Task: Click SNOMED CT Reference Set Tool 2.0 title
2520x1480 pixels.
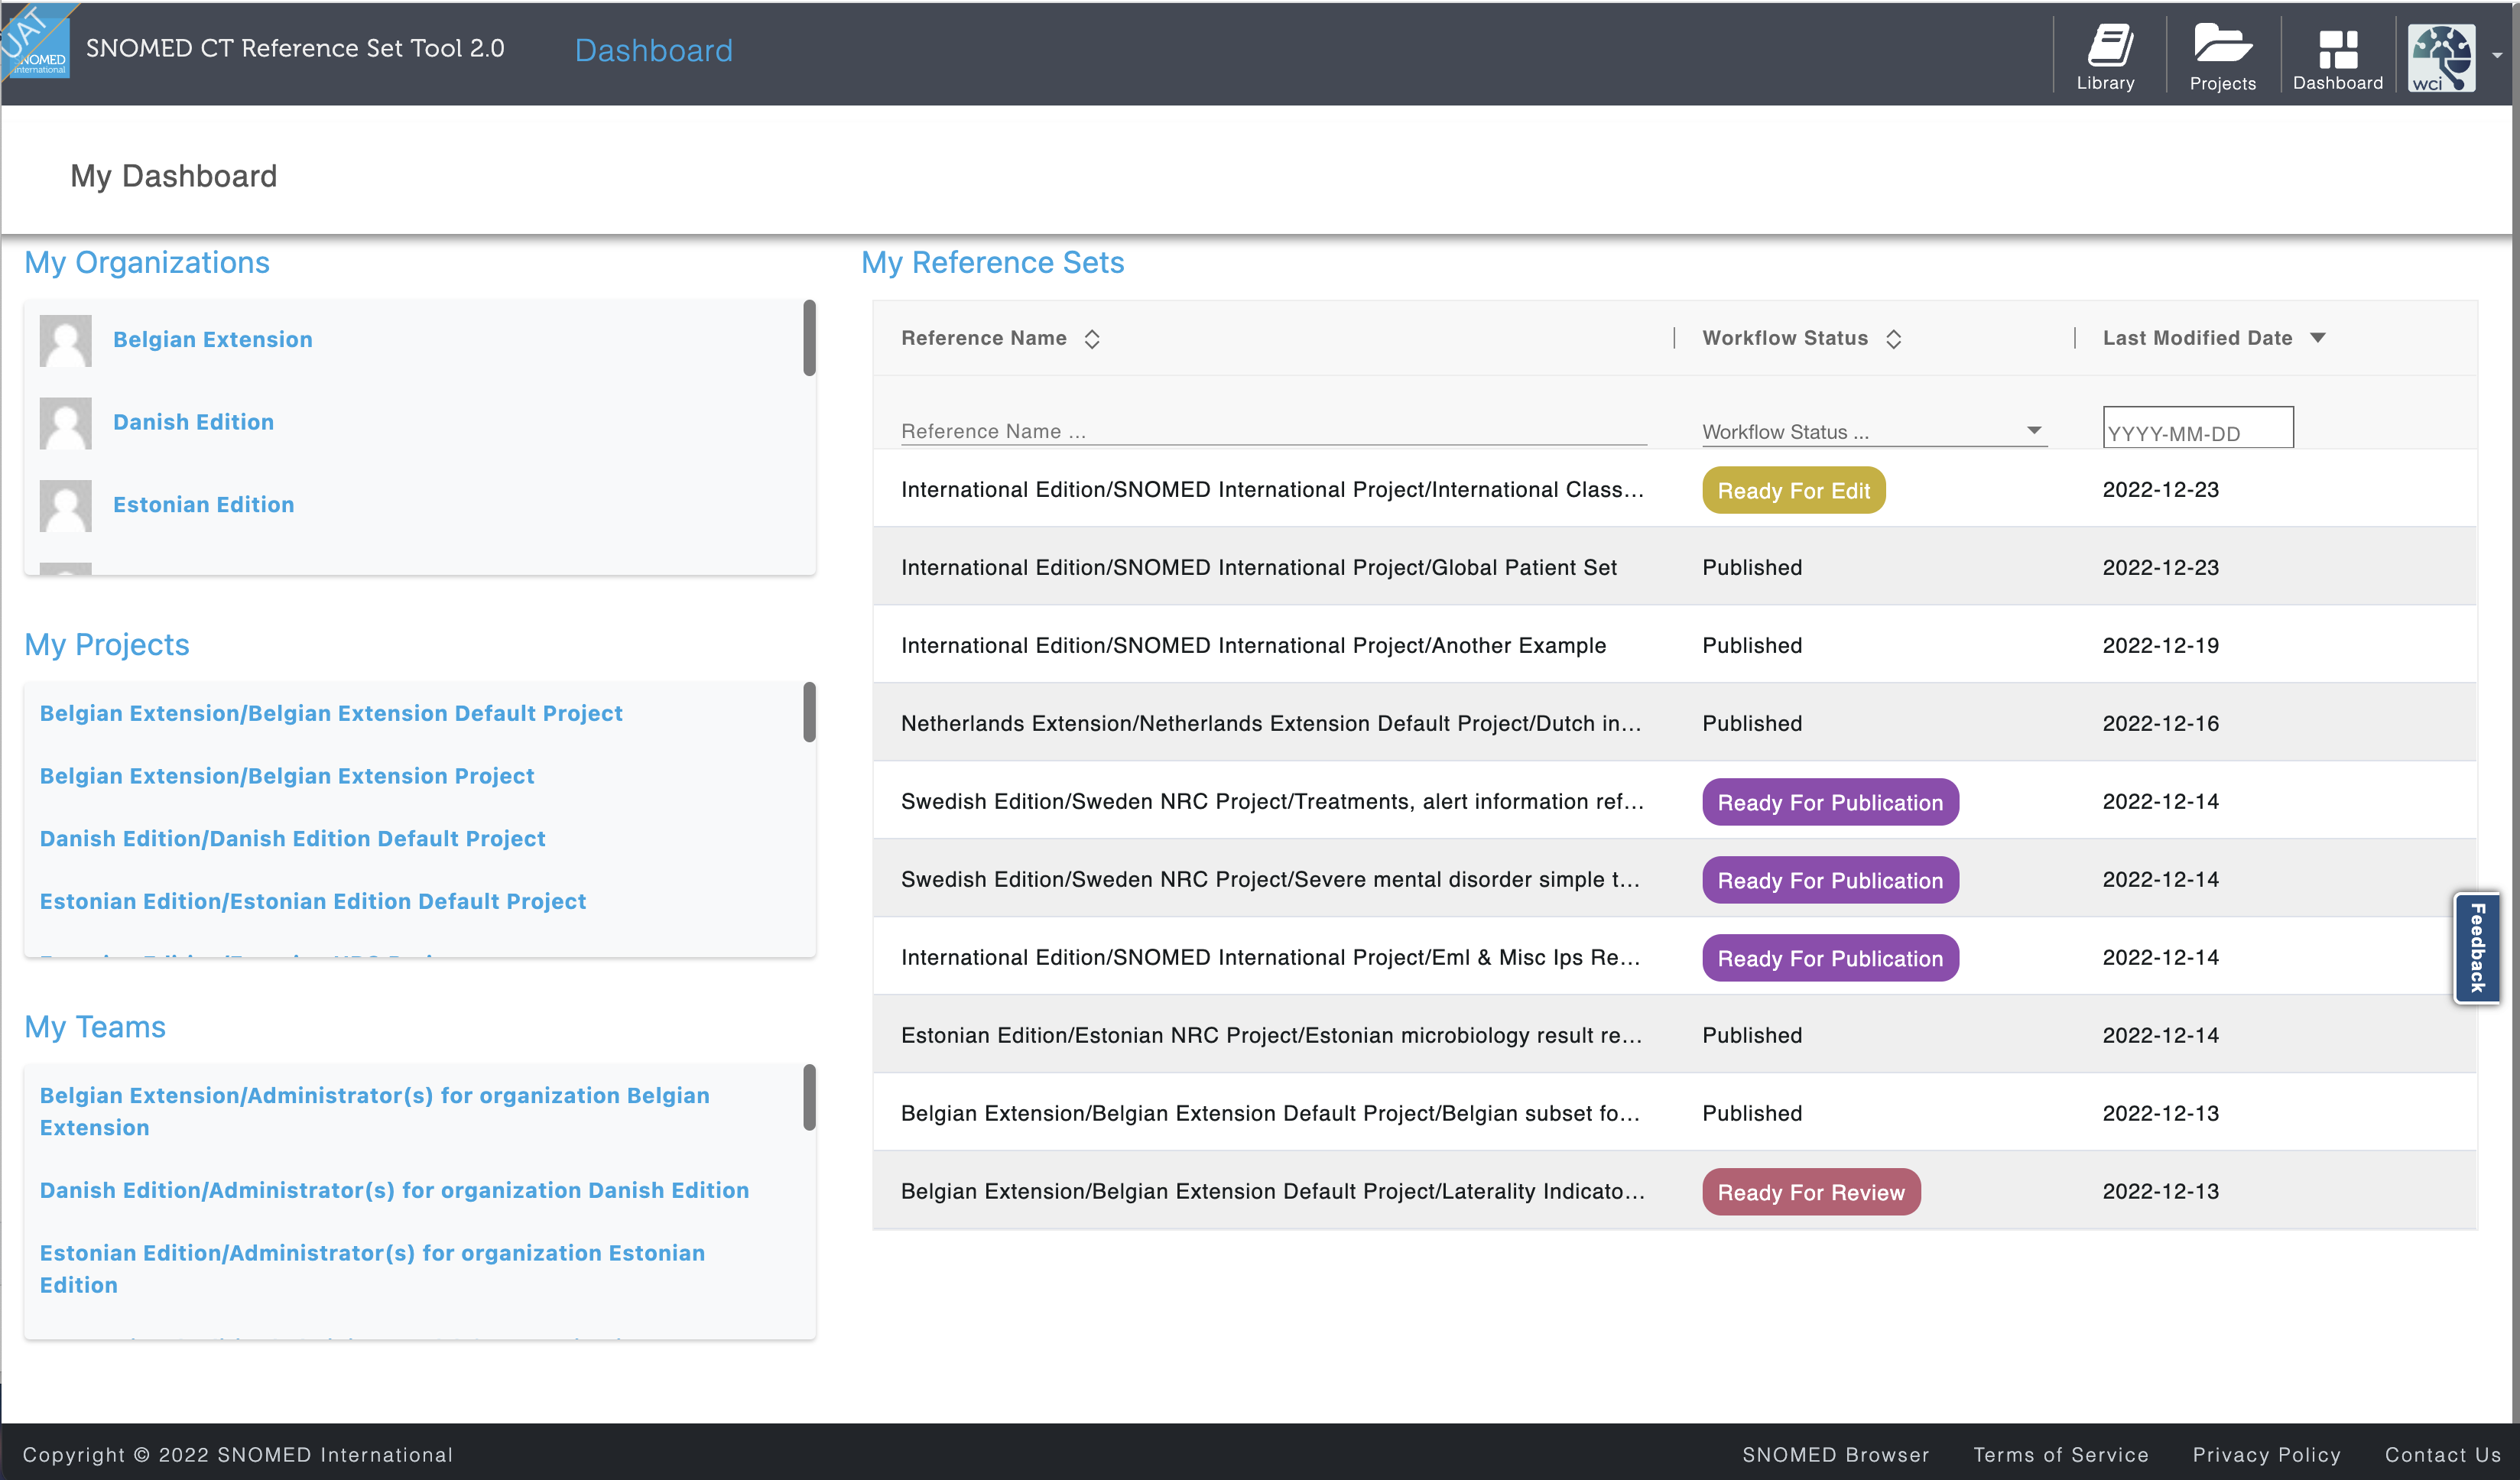Action: point(295,49)
